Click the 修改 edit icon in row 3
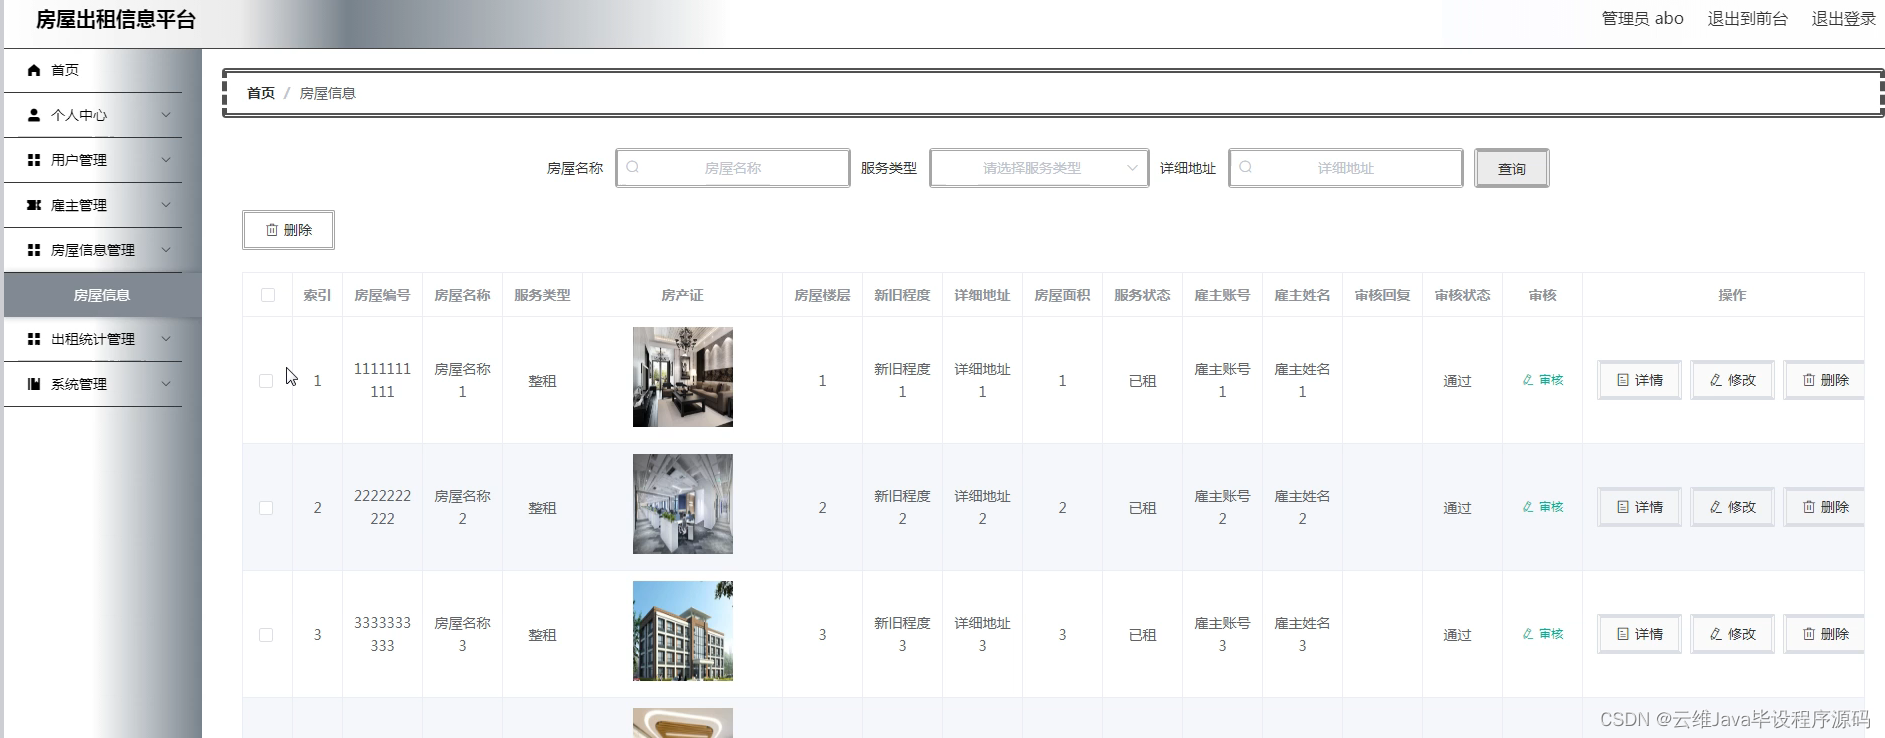Viewport: 1885px width, 738px height. point(1716,634)
